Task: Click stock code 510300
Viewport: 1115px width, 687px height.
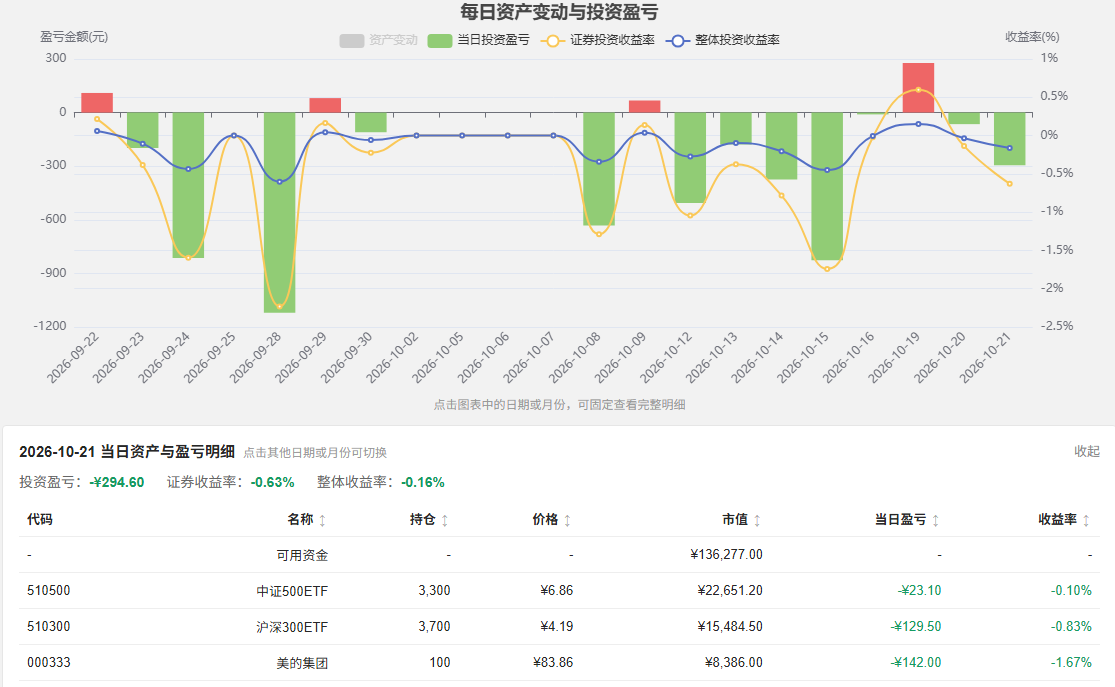Action: 48,627
